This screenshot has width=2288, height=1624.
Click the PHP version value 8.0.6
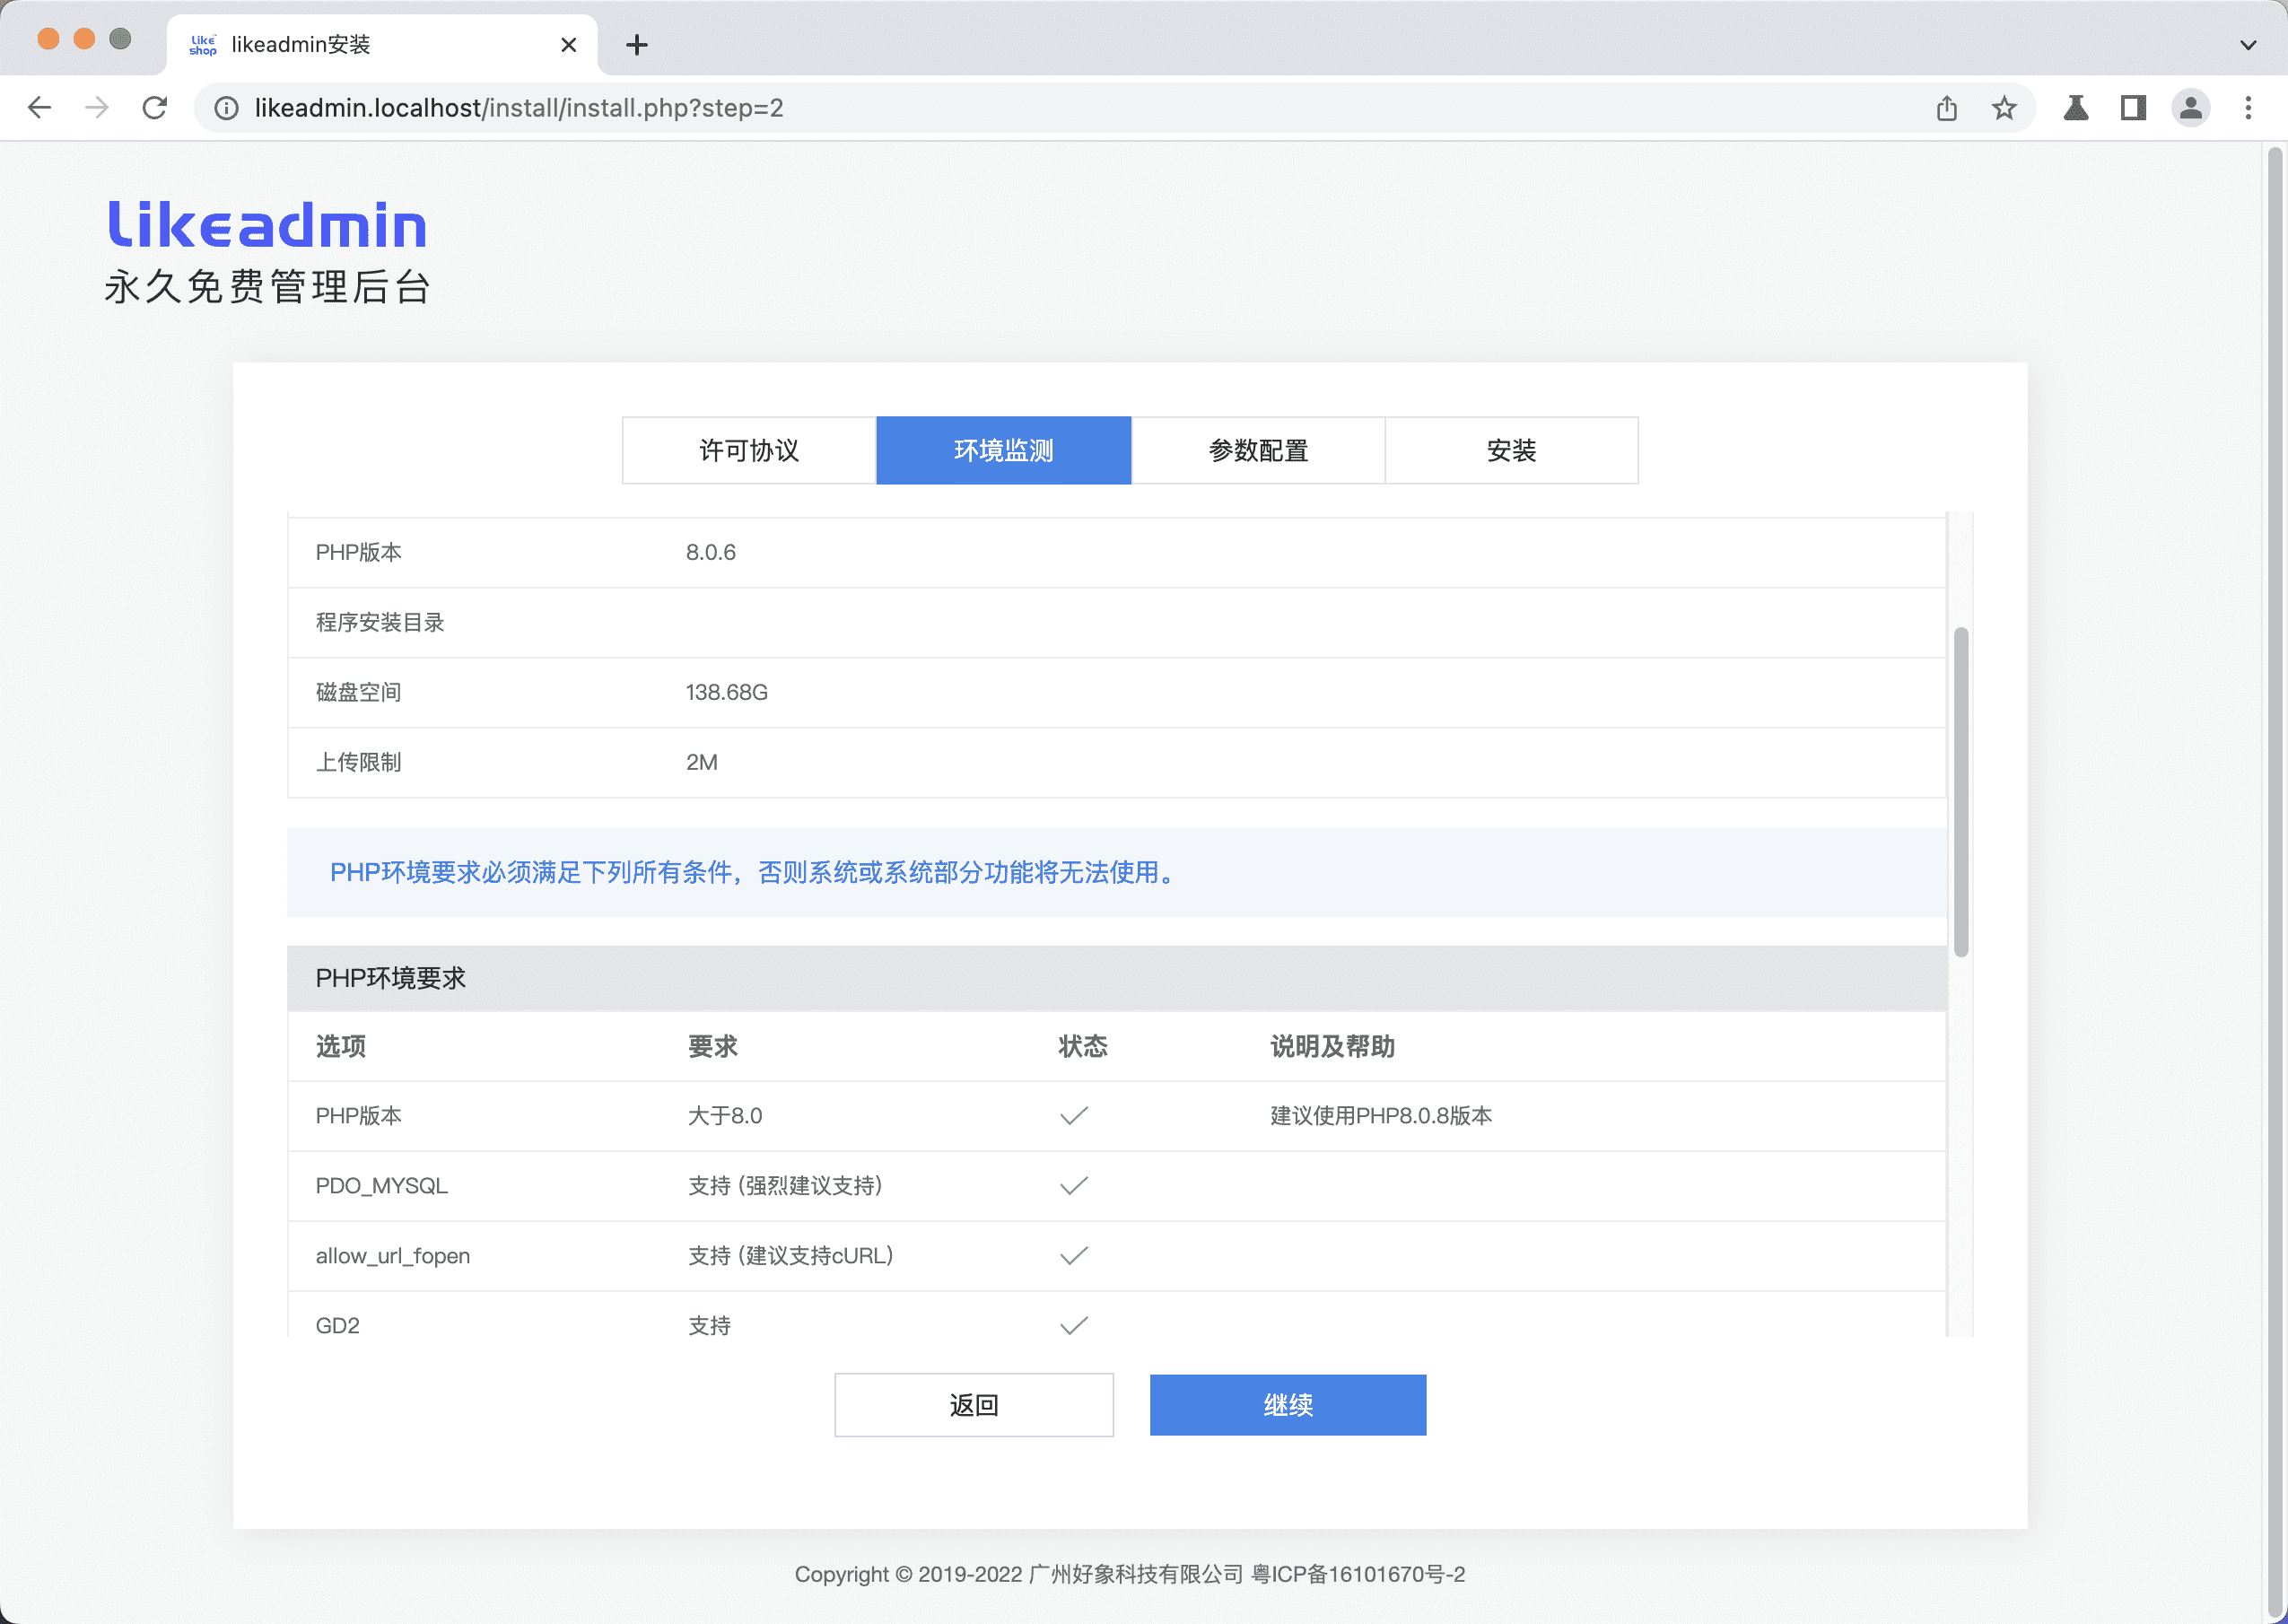[x=711, y=552]
